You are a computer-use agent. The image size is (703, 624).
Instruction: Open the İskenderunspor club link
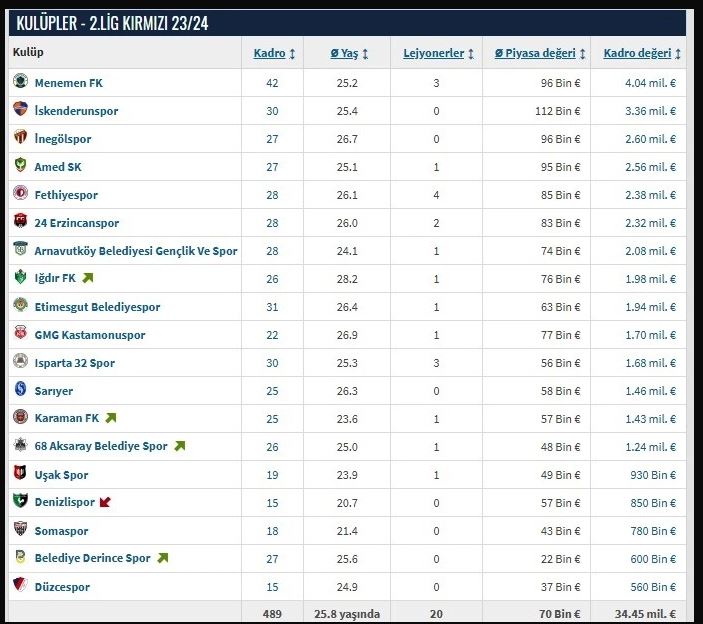pyautogui.click(x=76, y=111)
